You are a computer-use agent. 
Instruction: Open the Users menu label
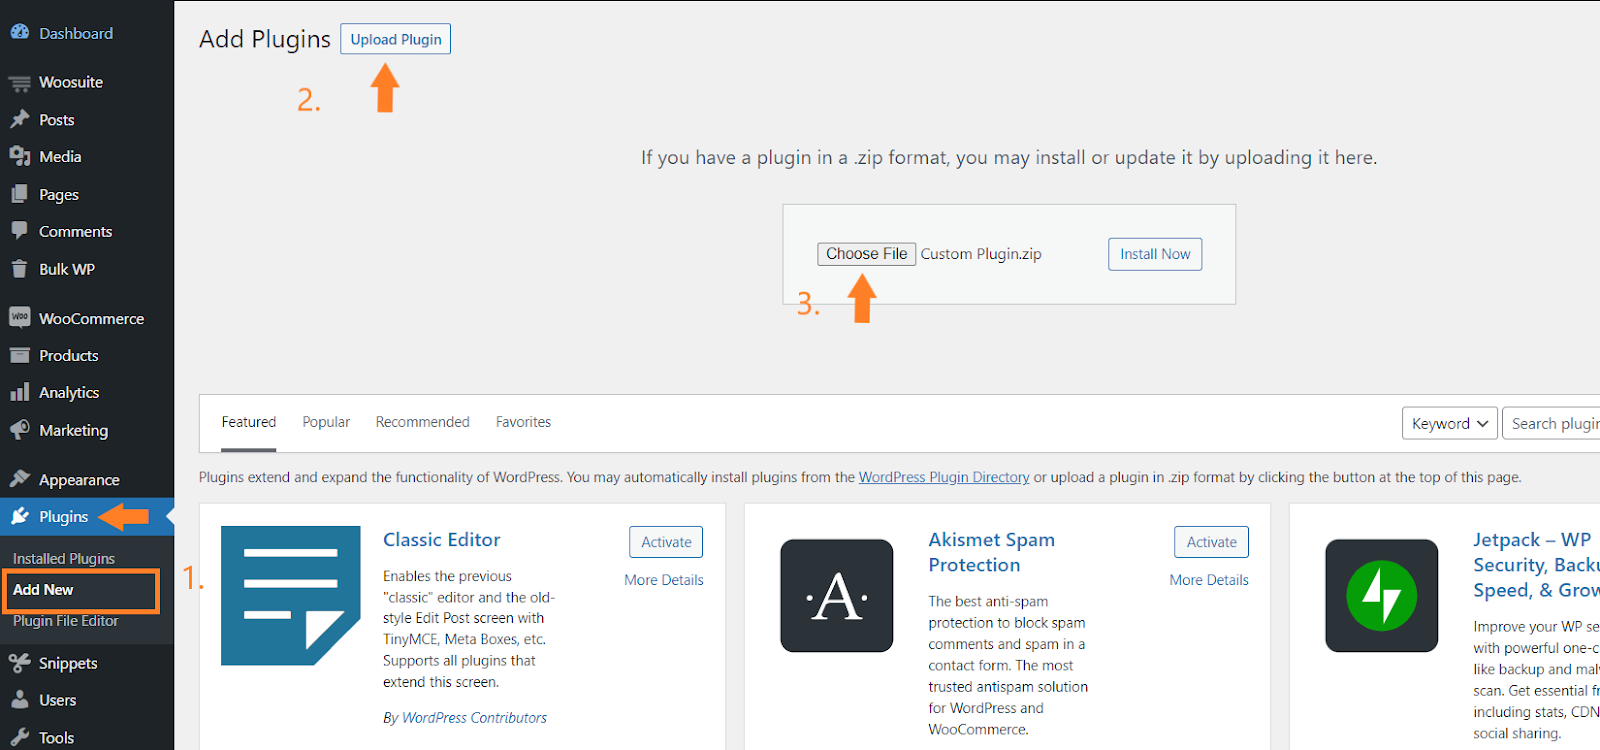(x=58, y=700)
